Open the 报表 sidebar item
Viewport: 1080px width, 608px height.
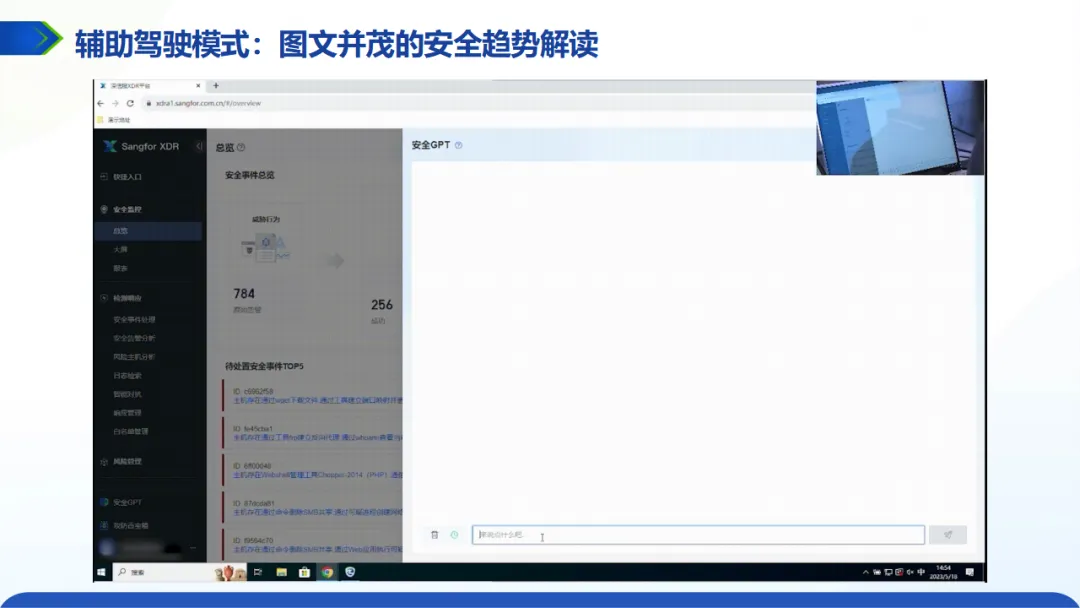tap(121, 268)
